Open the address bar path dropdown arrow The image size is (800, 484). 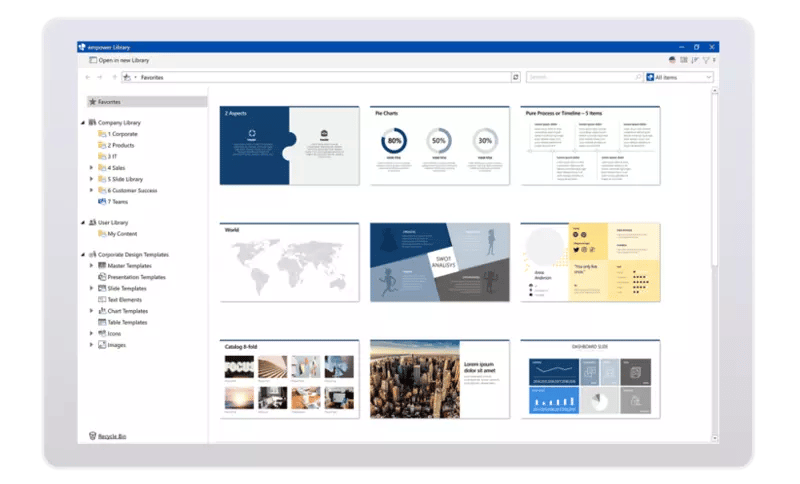pos(135,77)
